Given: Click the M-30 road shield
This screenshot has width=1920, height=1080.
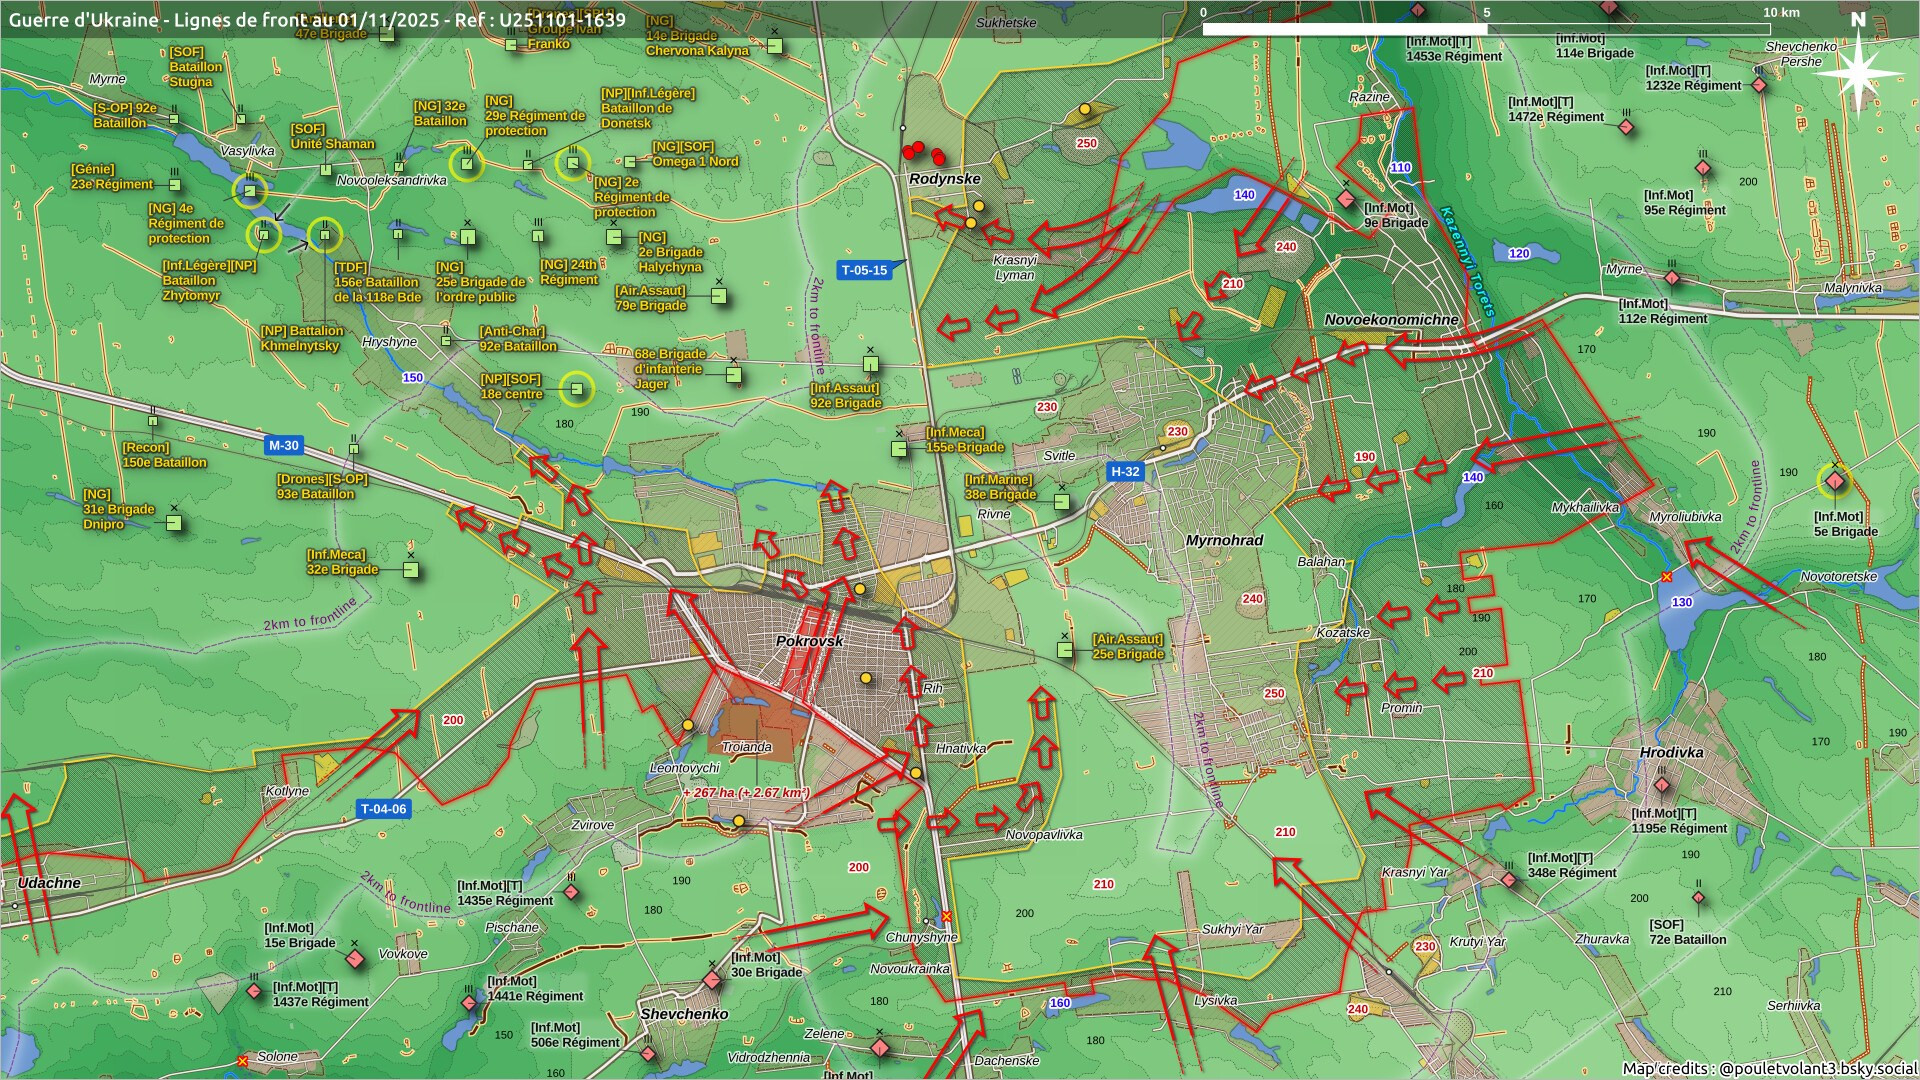Looking at the screenshot, I should click(x=283, y=446).
